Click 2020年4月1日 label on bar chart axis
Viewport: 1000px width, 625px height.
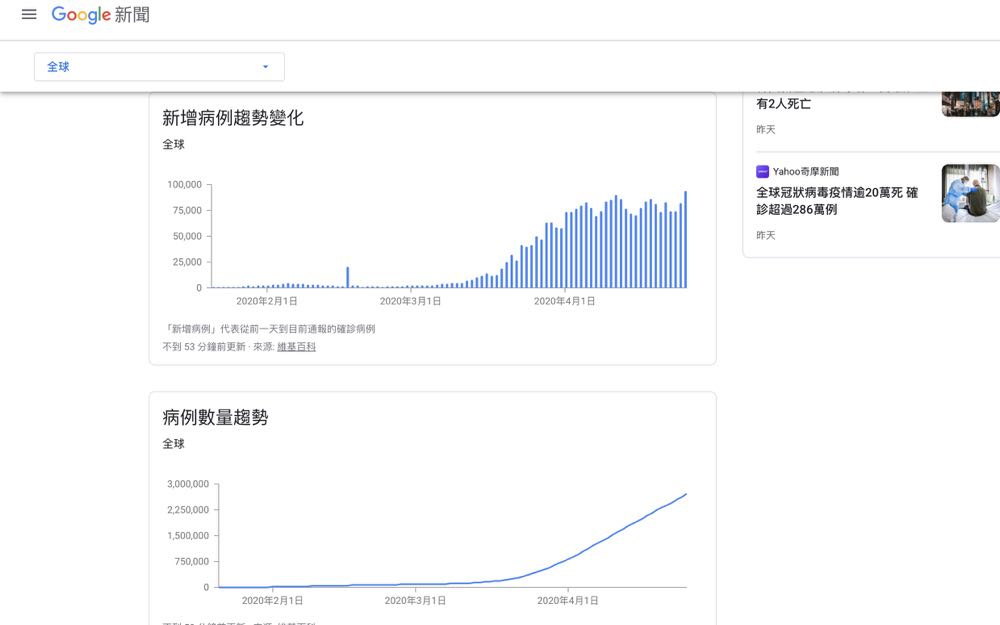click(564, 301)
